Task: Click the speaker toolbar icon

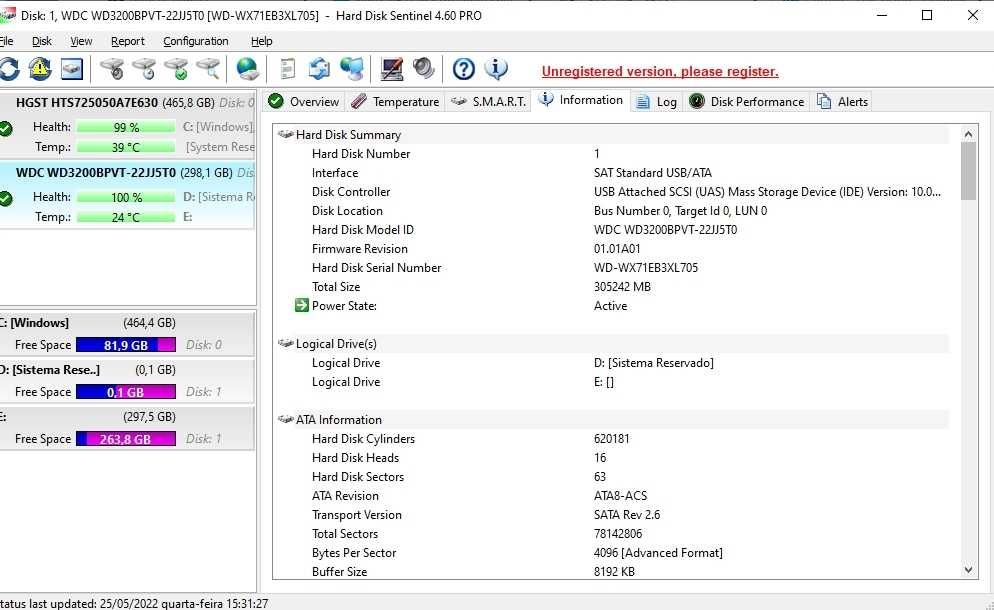Action: [x=423, y=68]
